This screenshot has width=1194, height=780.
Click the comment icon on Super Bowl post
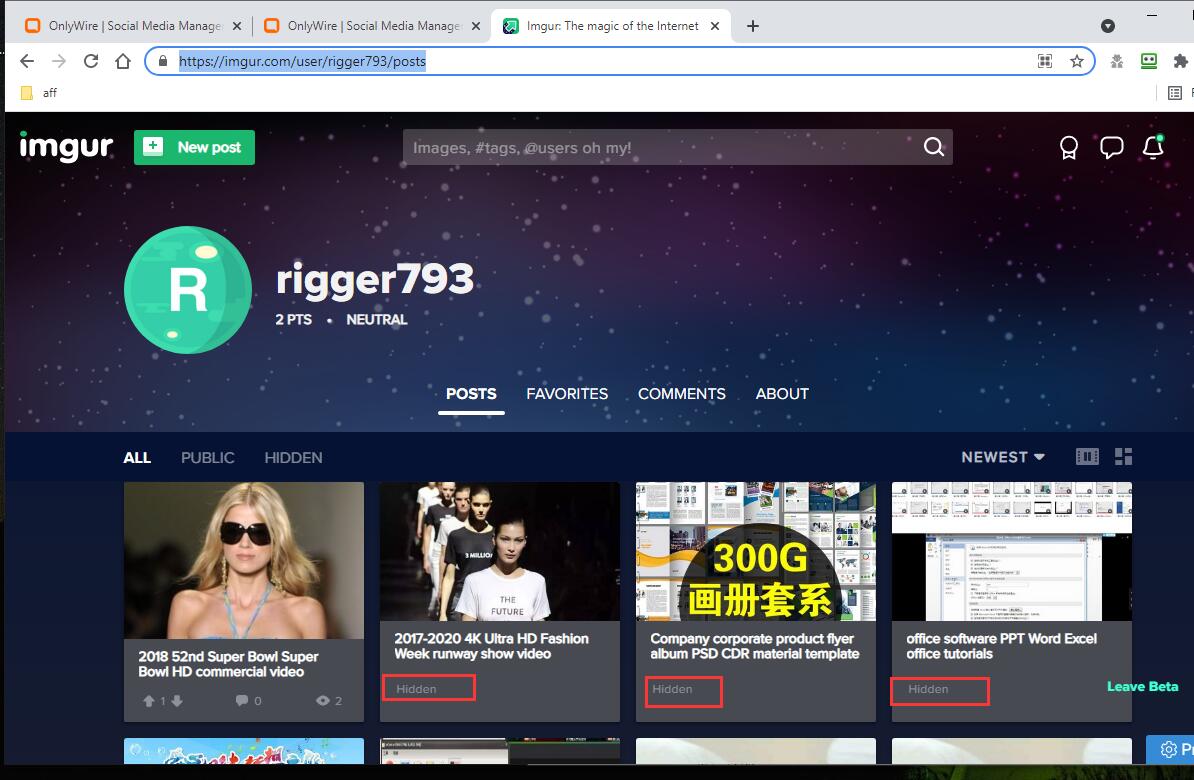(x=242, y=701)
